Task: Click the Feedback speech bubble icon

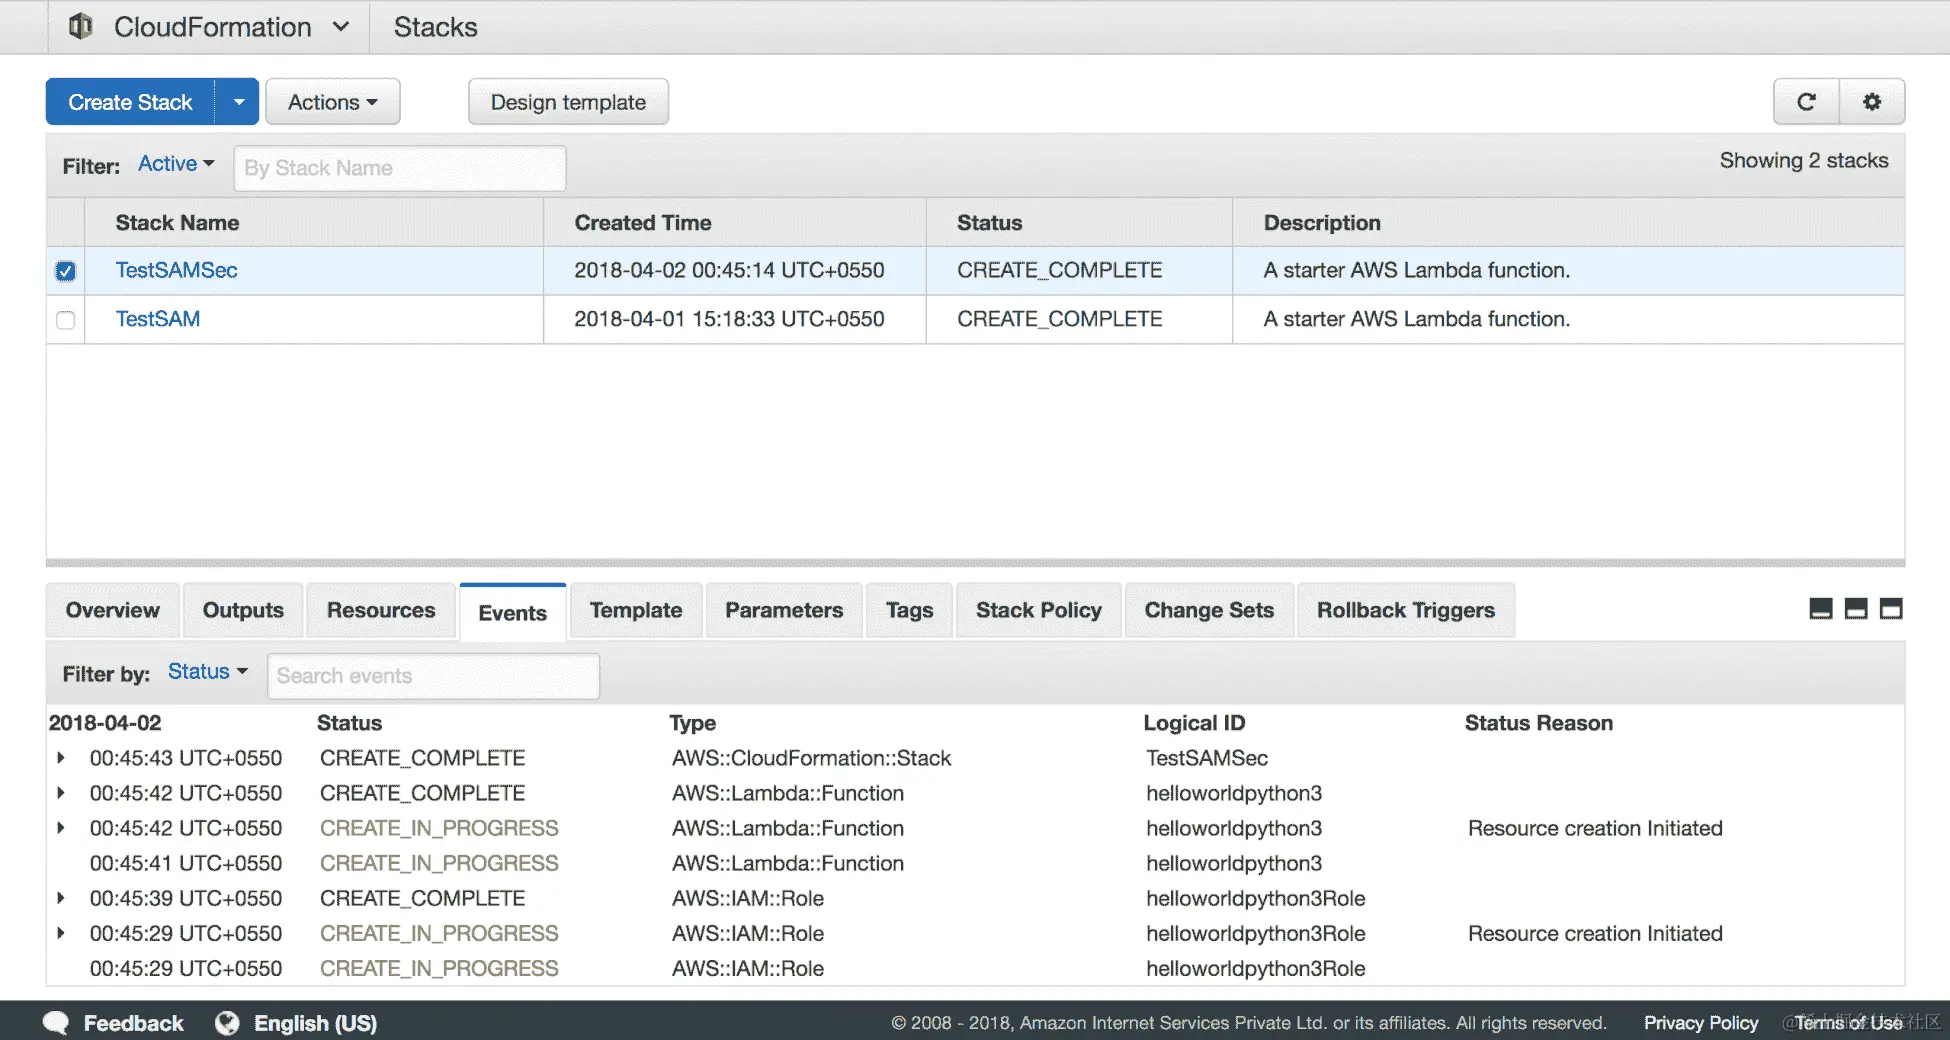Action: (x=56, y=1022)
